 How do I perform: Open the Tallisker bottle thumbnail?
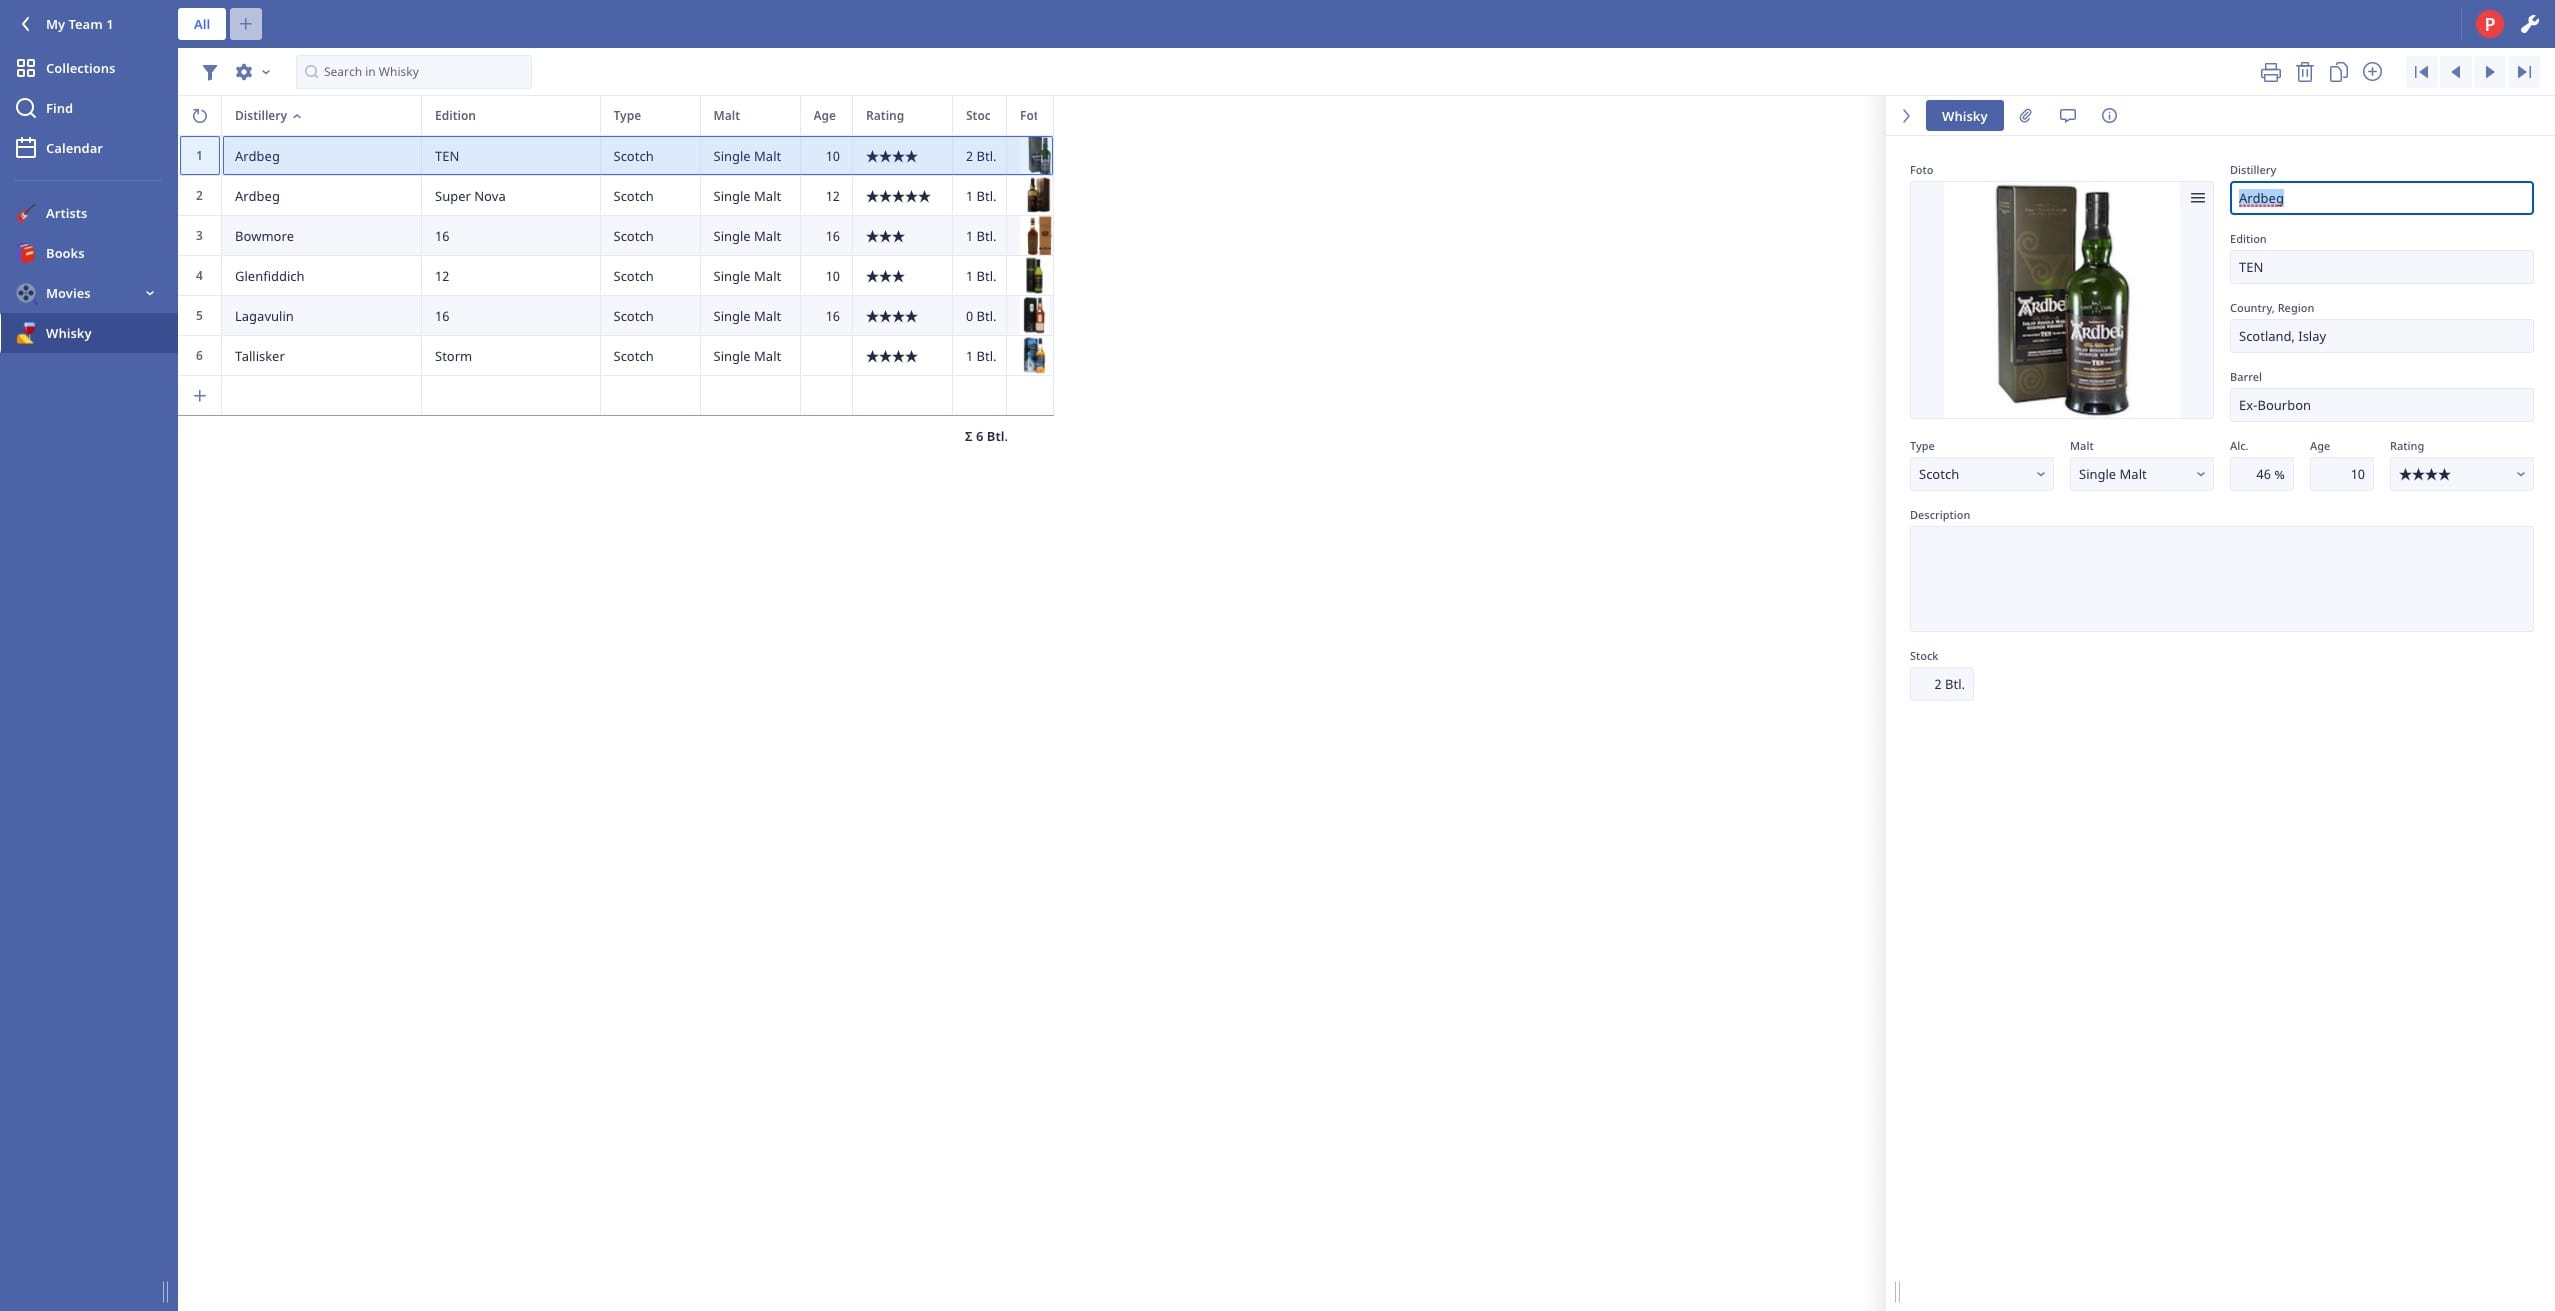[x=1034, y=356]
